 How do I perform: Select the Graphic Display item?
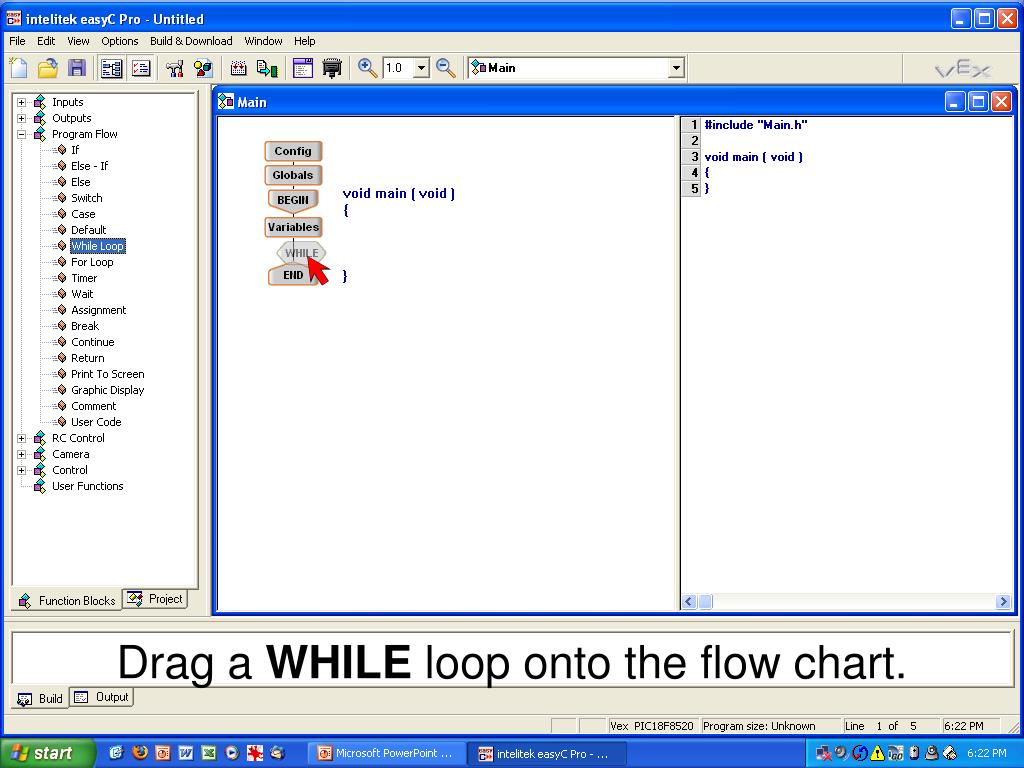pos(107,390)
